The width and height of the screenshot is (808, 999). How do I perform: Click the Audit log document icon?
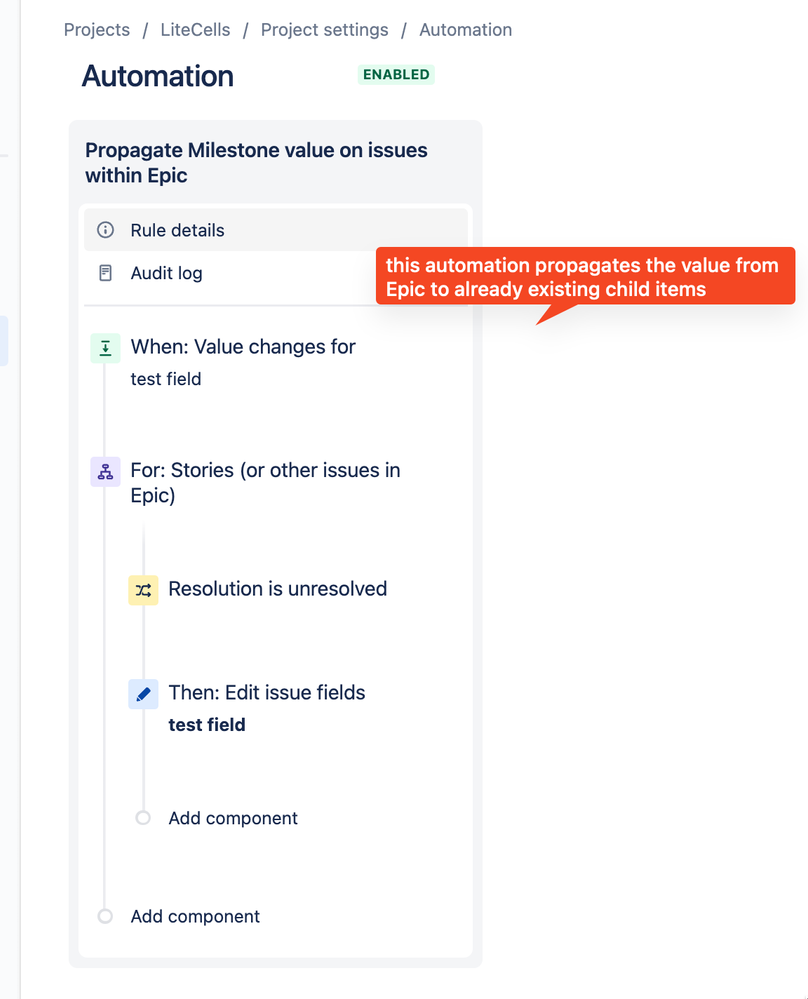point(105,273)
